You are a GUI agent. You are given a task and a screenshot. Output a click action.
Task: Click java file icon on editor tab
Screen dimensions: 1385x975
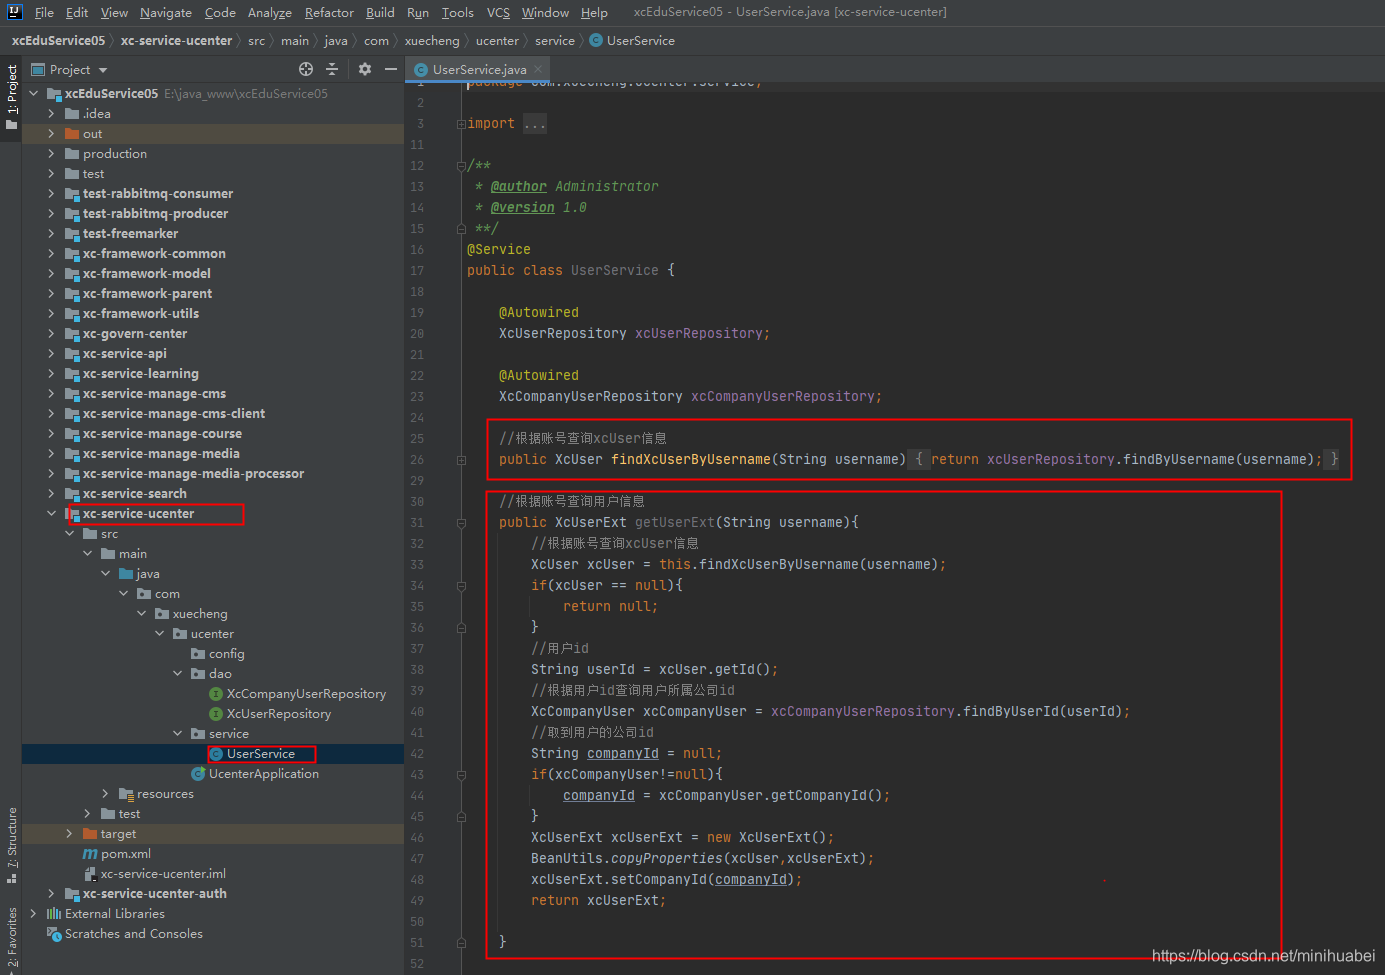coord(421,69)
